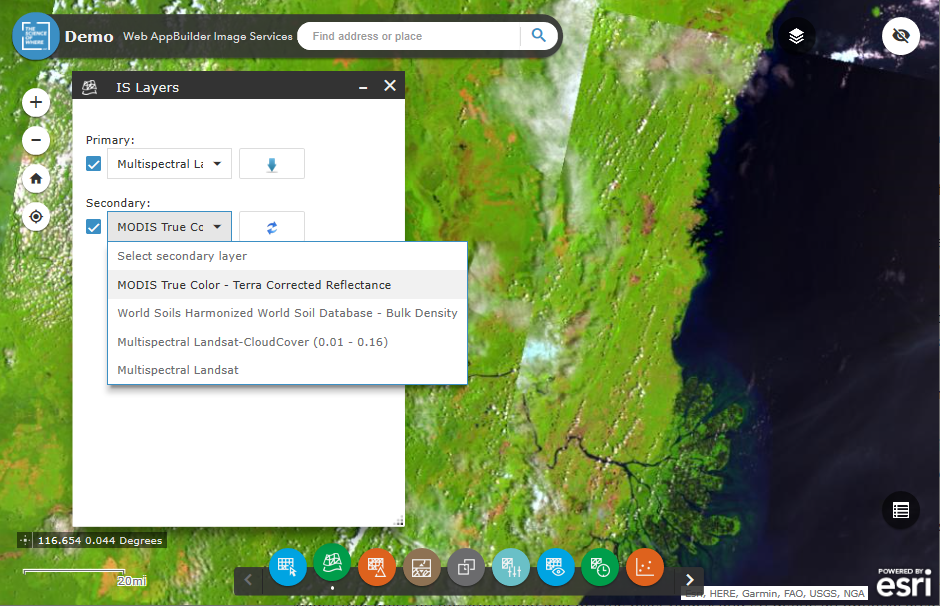Open the orange scatterplot widget
940x606 pixels.
(644, 566)
